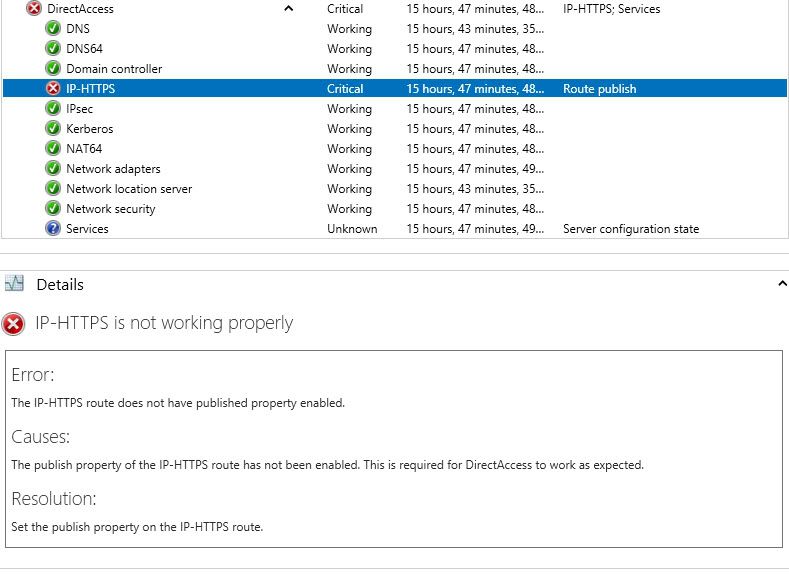Click the 'Server configuration state' cell
The height and width of the screenshot is (577, 789).
pyautogui.click(x=631, y=228)
